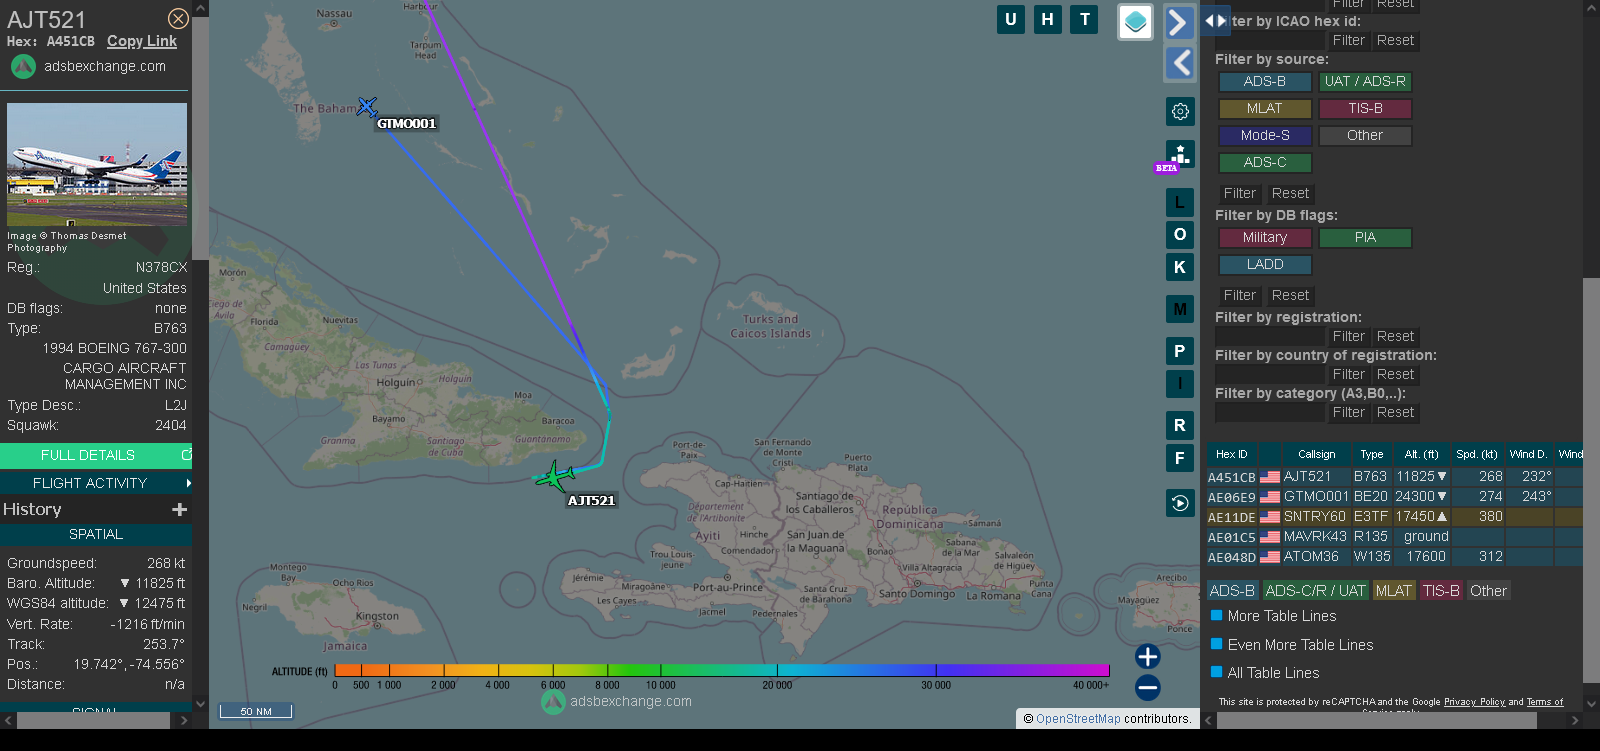
Task: Enable All Table Lines checkbox
Action: click(1217, 673)
